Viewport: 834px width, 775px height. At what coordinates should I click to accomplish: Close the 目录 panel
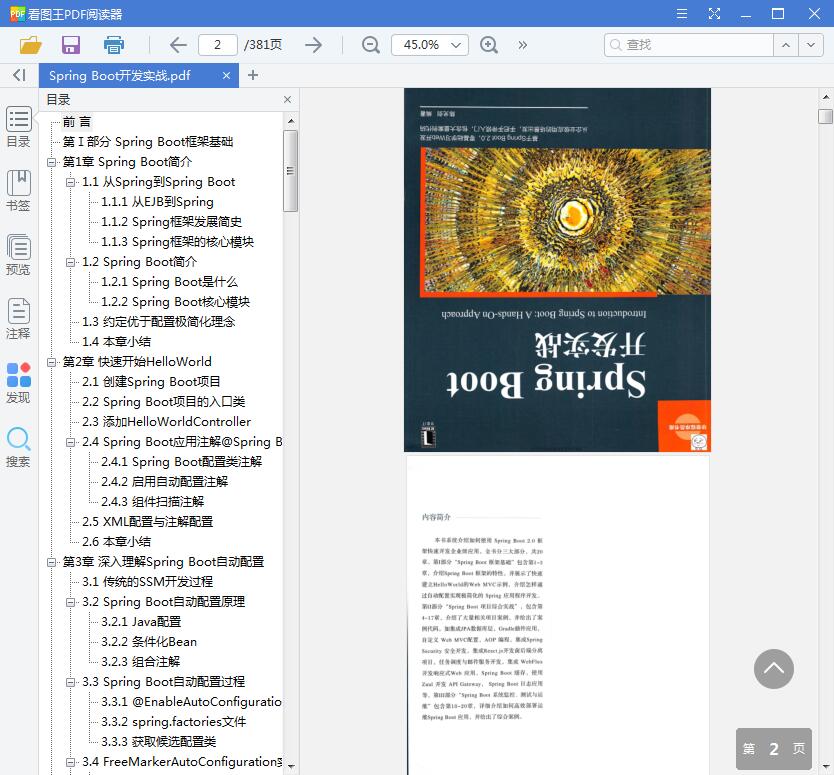(287, 99)
